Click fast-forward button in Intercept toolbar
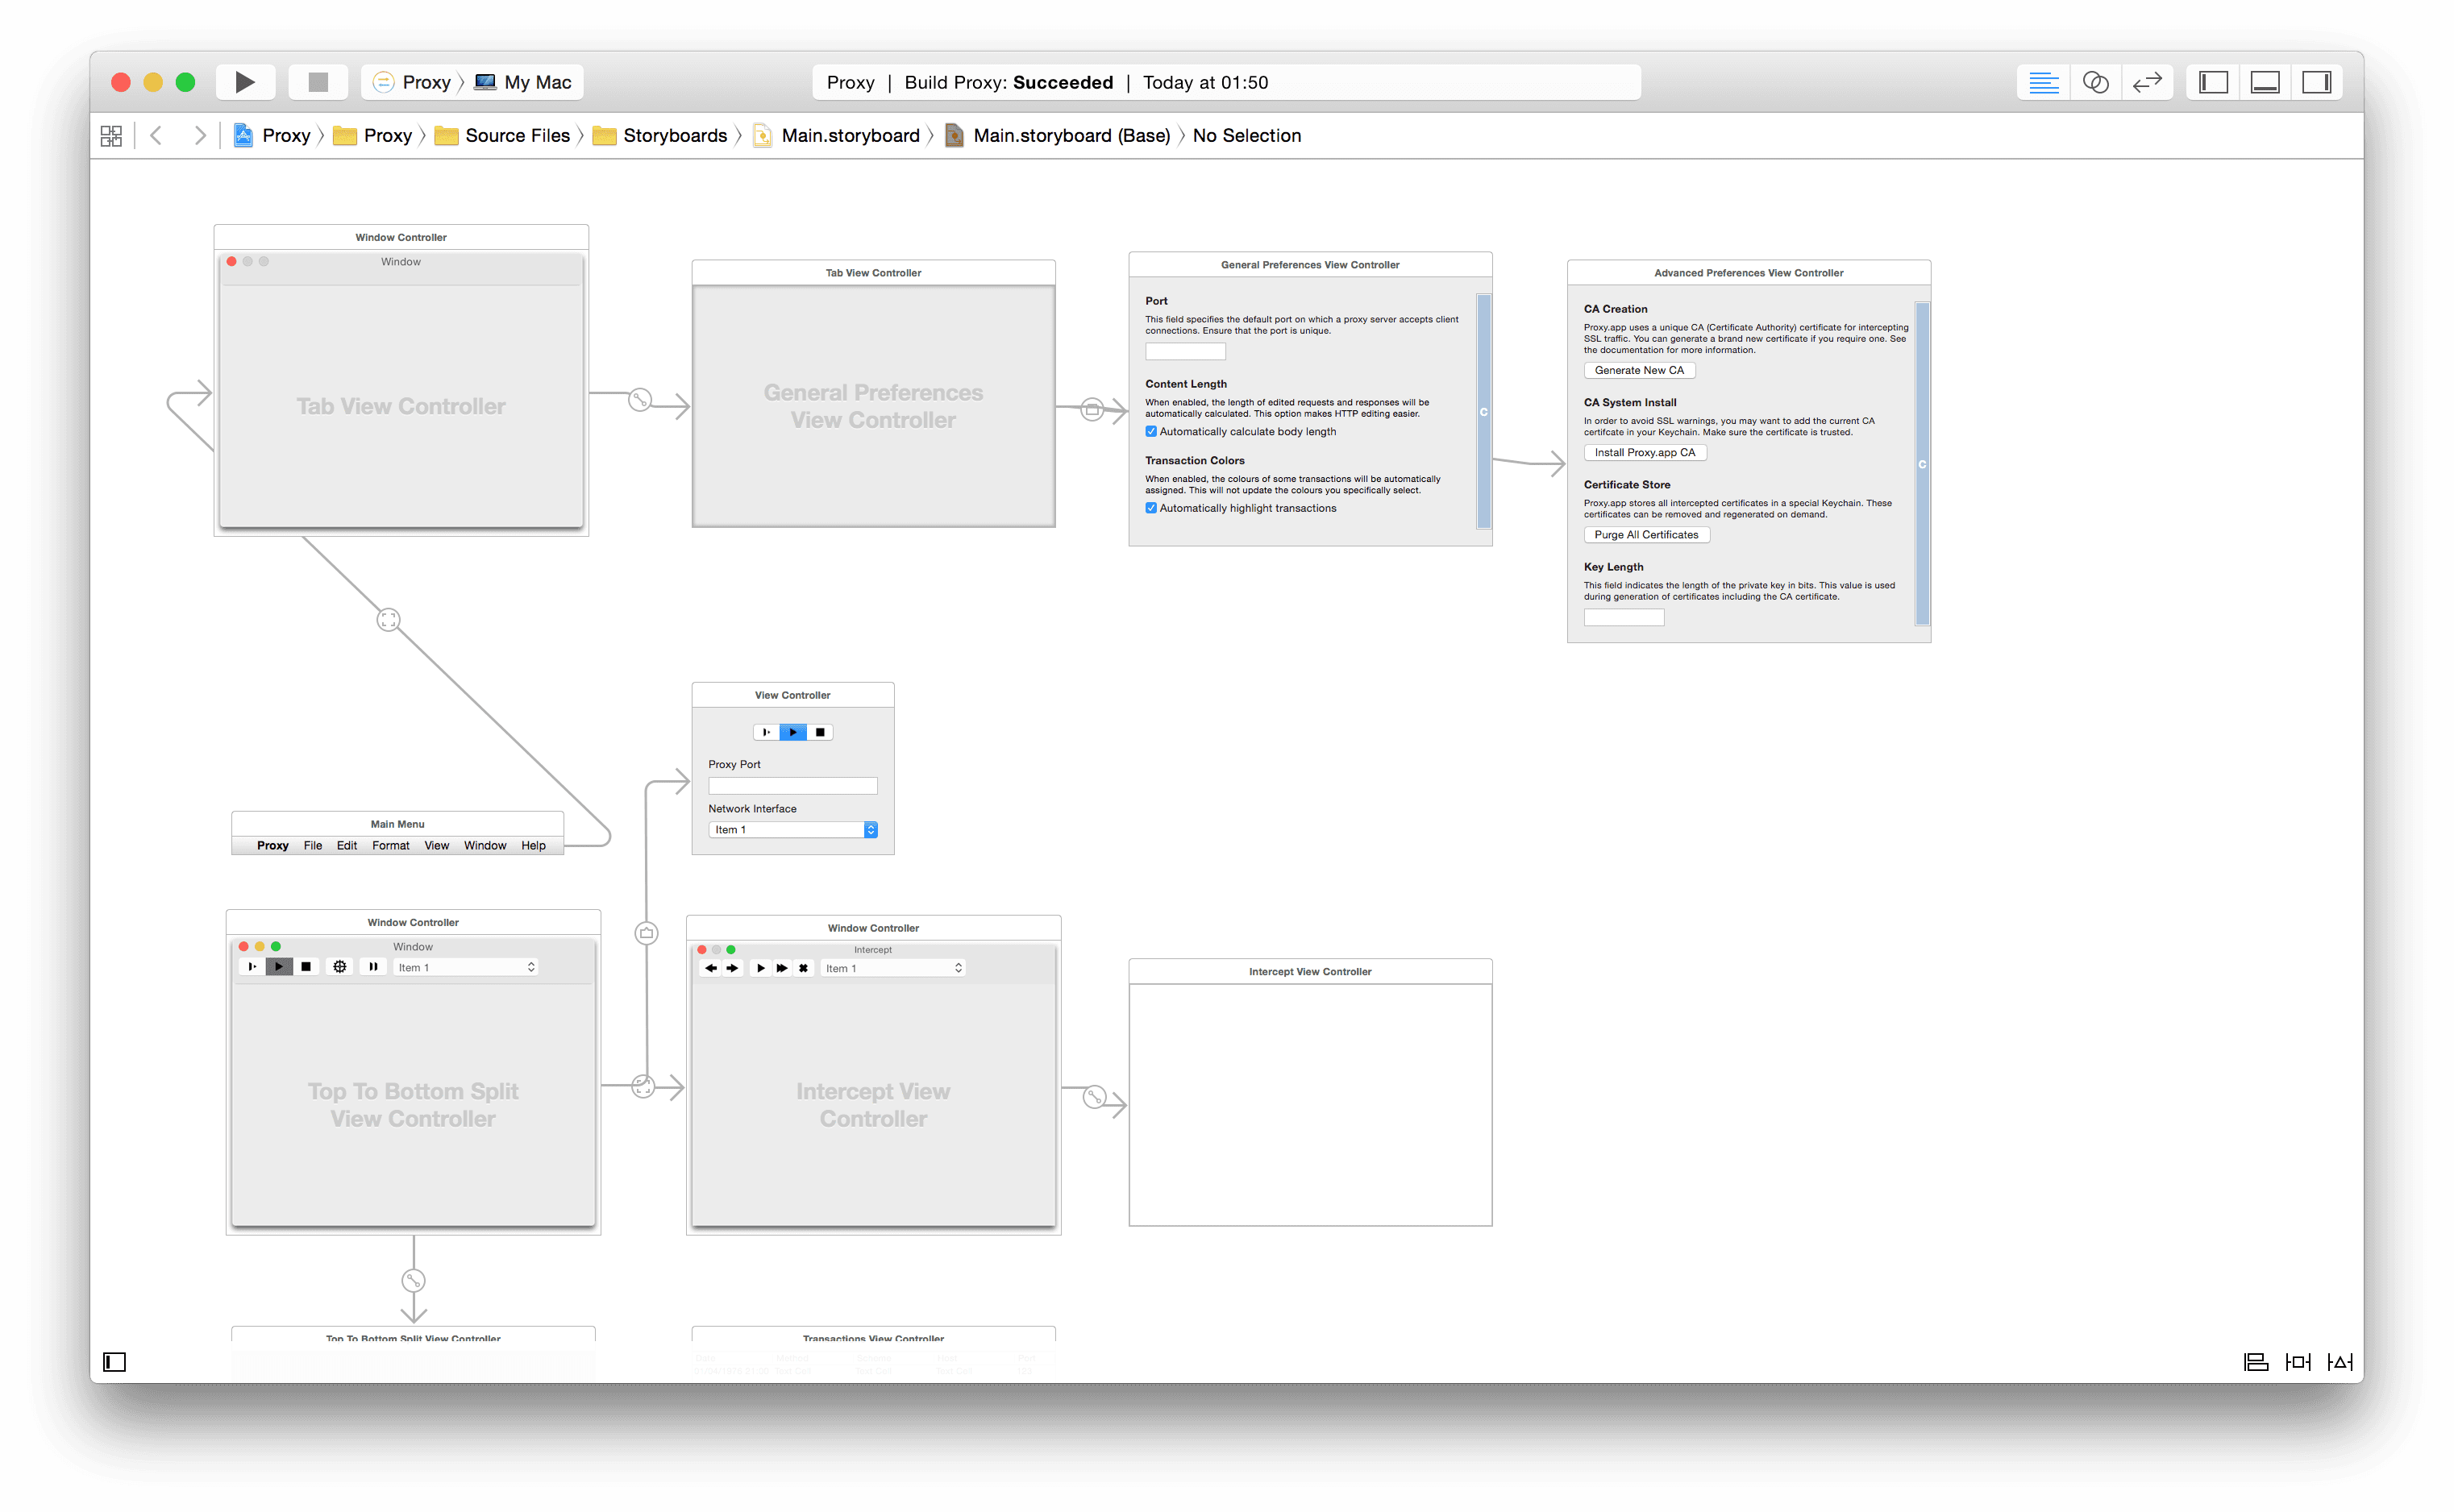This screenshot has height=1512, width=2454. click(x=782, y=968)
